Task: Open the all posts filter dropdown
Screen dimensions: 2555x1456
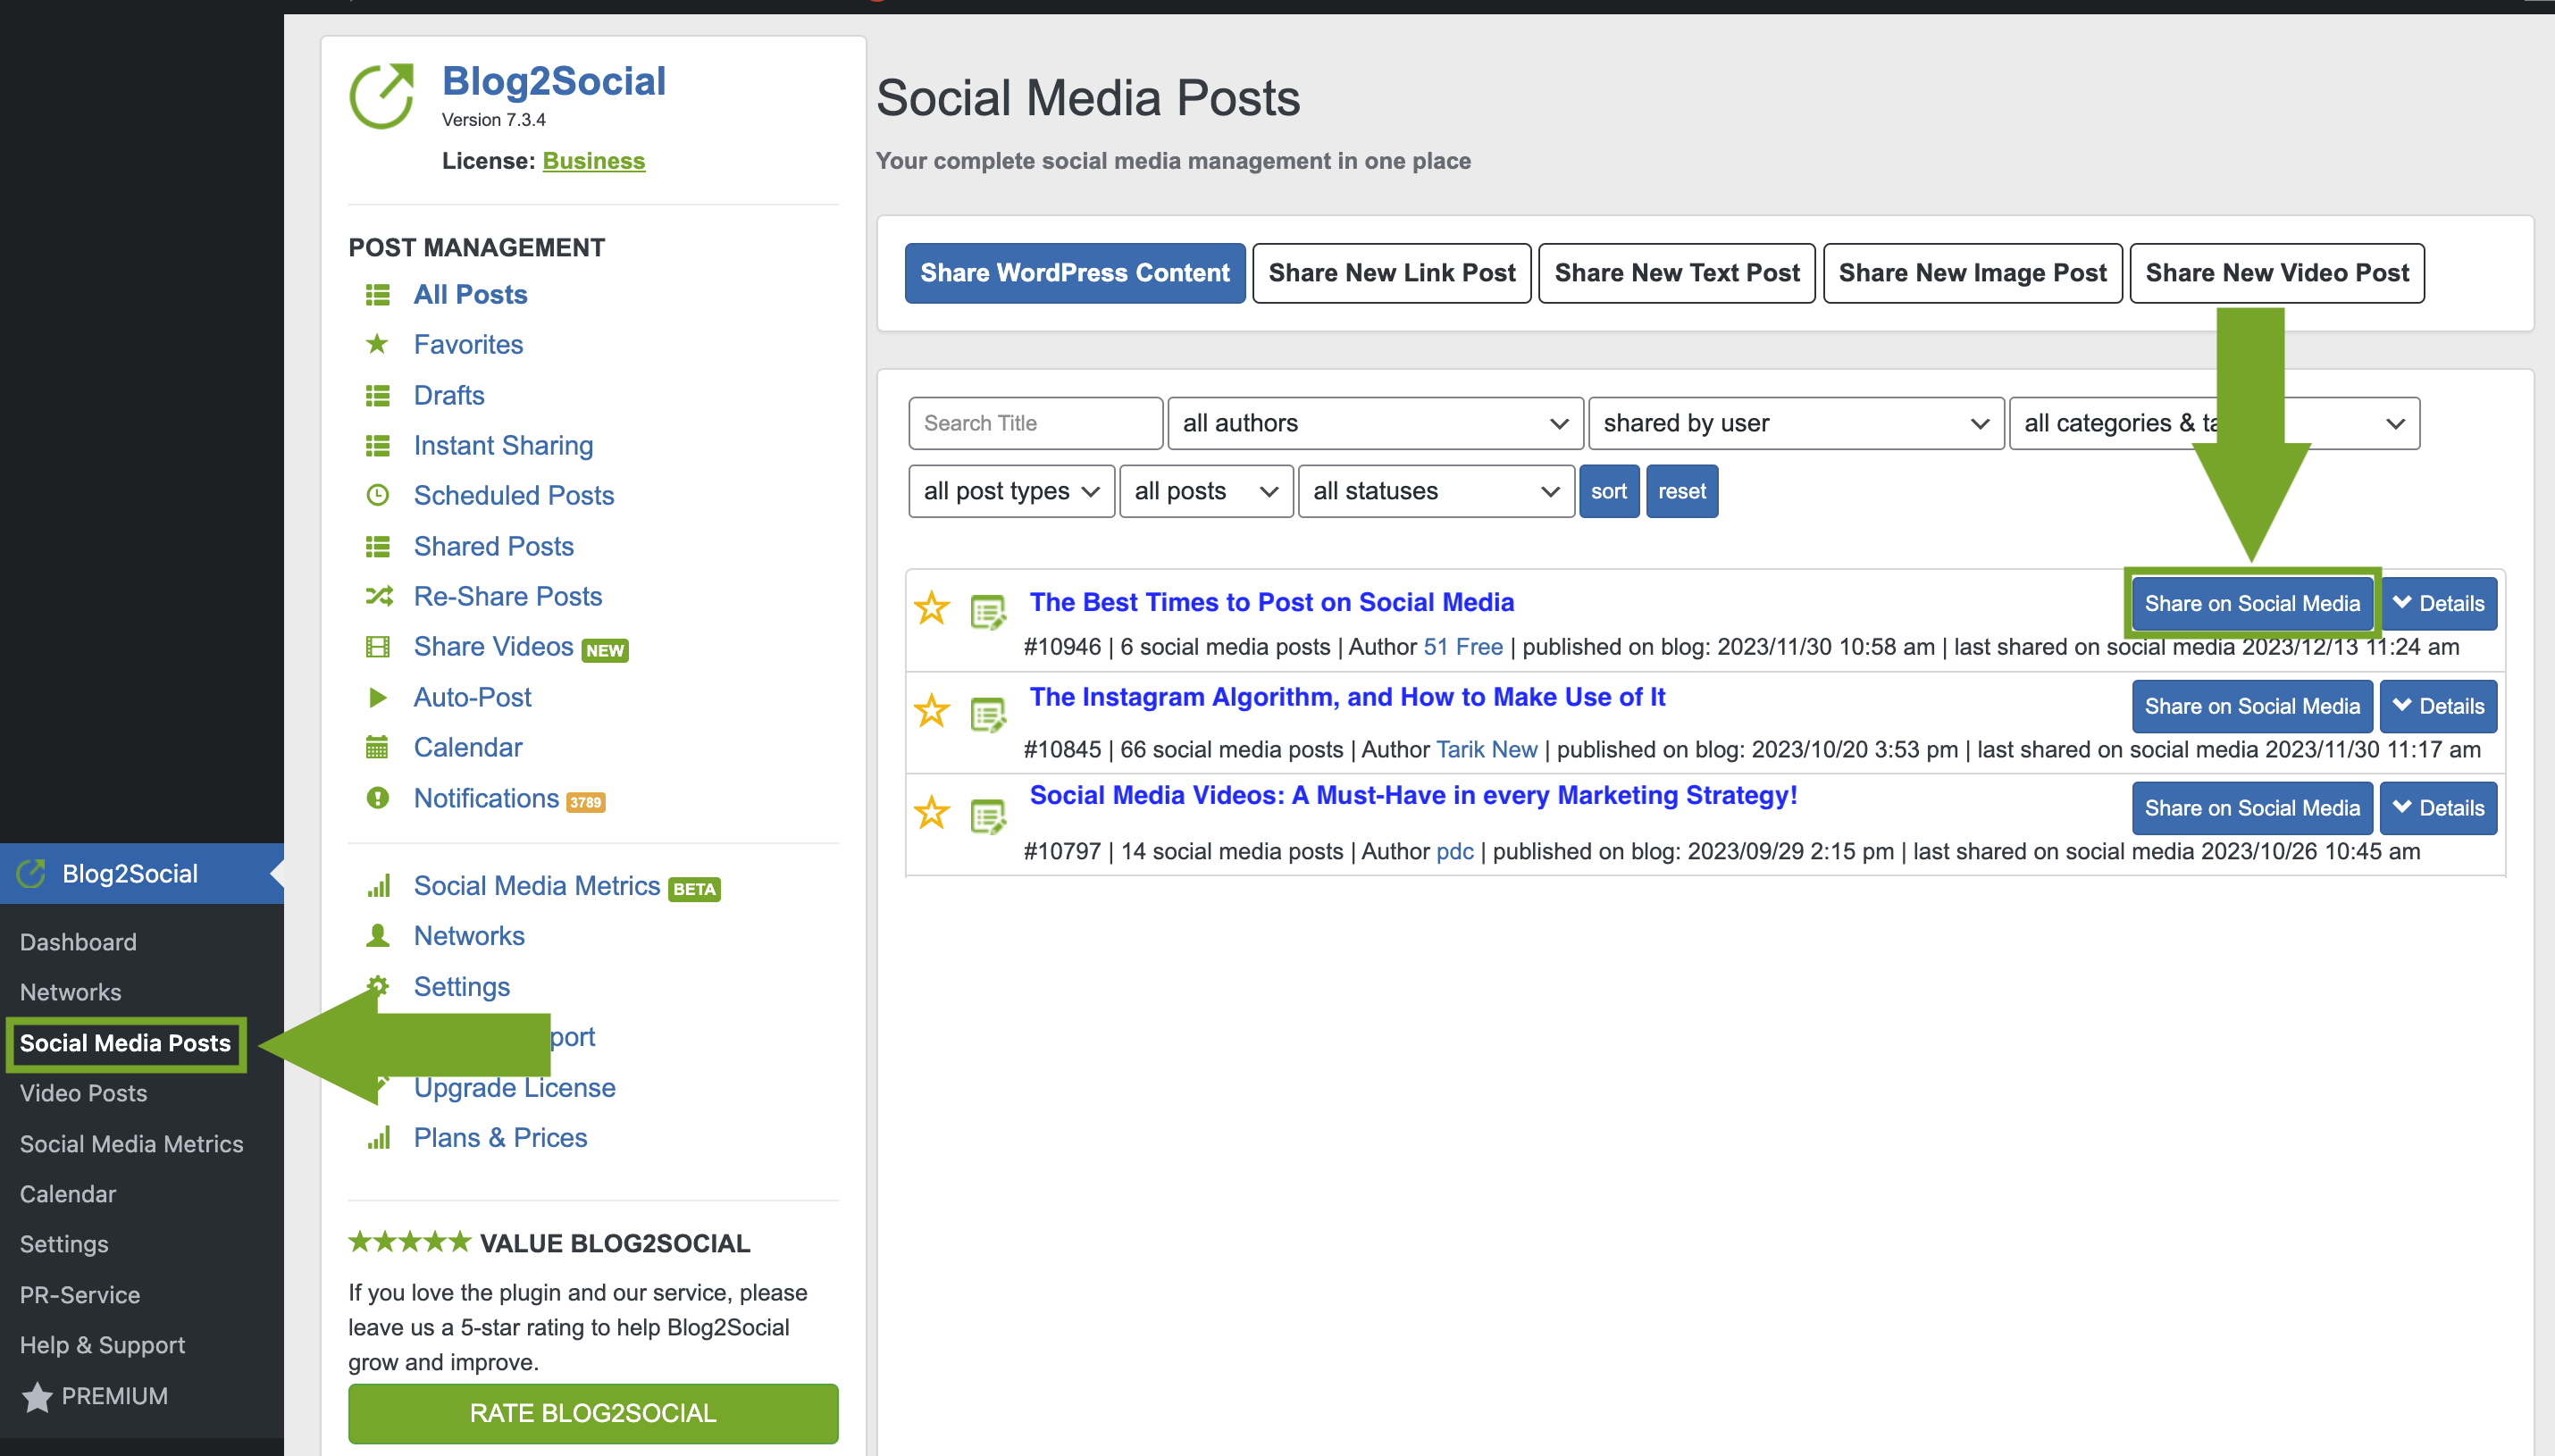Action: (1206, 491)
